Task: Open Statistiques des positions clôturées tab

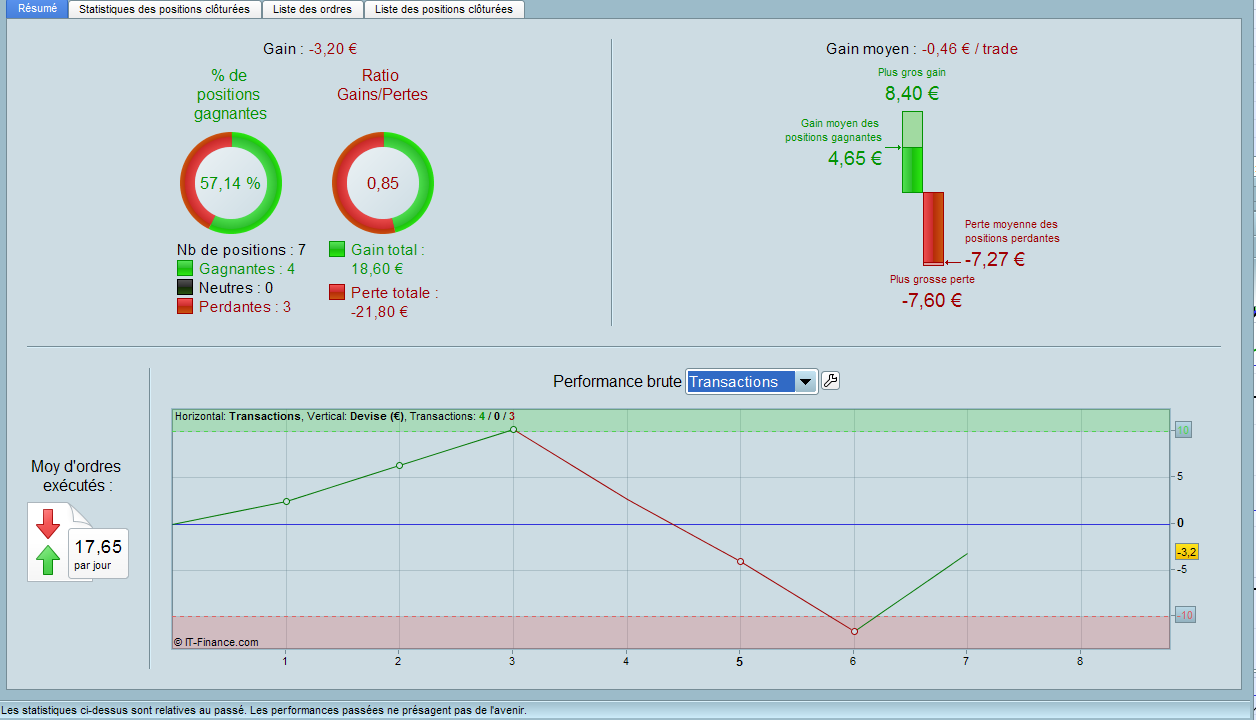Action: click(x=165, y=9)
